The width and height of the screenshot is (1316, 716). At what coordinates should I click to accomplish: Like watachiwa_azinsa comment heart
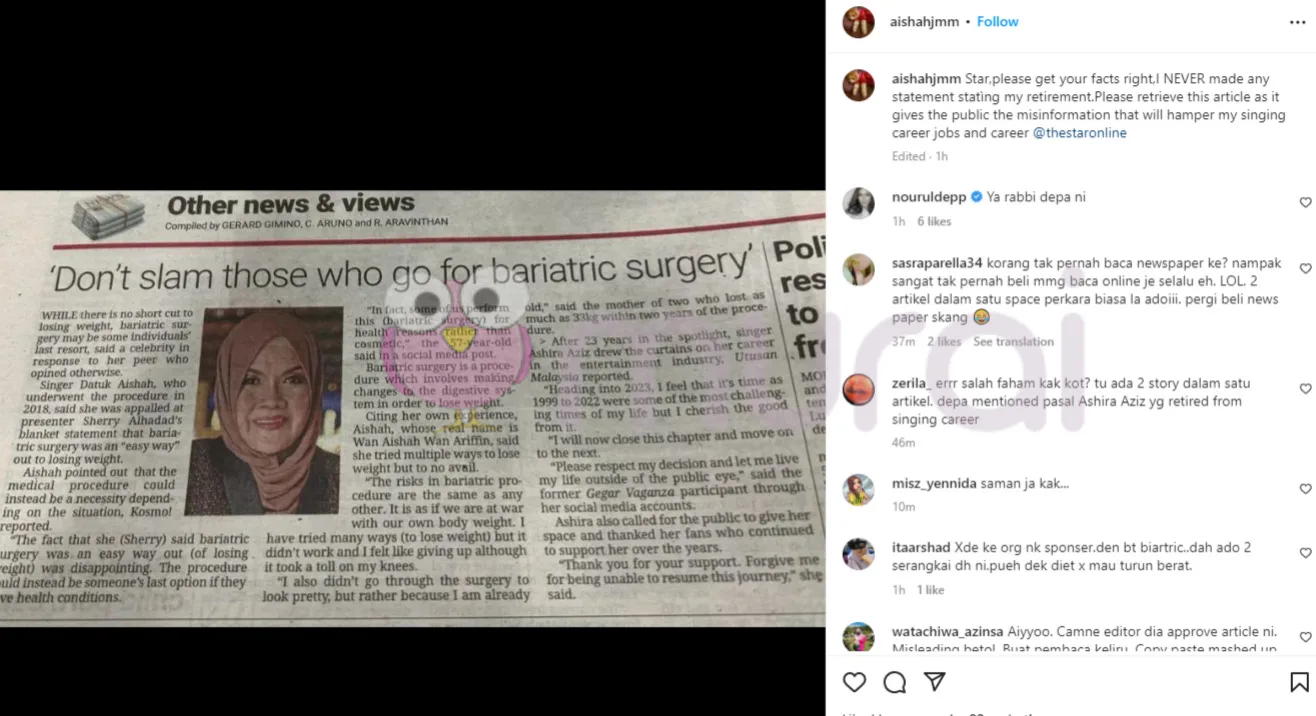pos(1305,636)
